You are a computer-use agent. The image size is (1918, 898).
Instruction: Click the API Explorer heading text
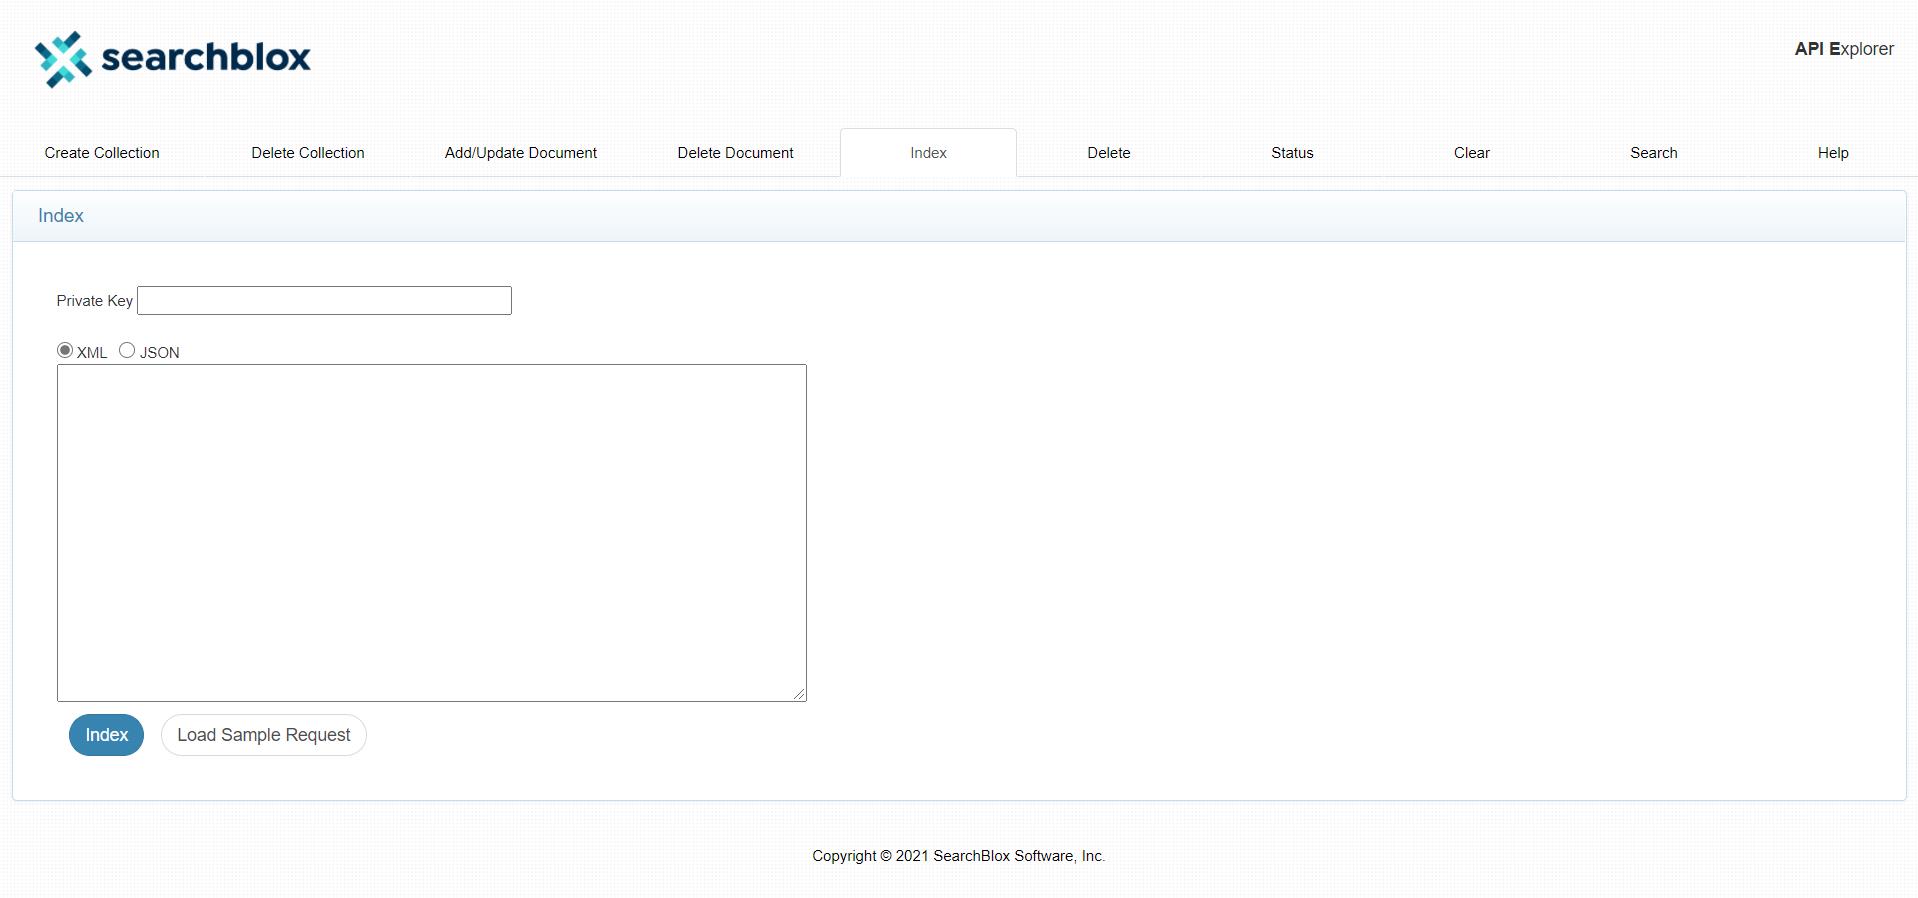coord(1844,49)
